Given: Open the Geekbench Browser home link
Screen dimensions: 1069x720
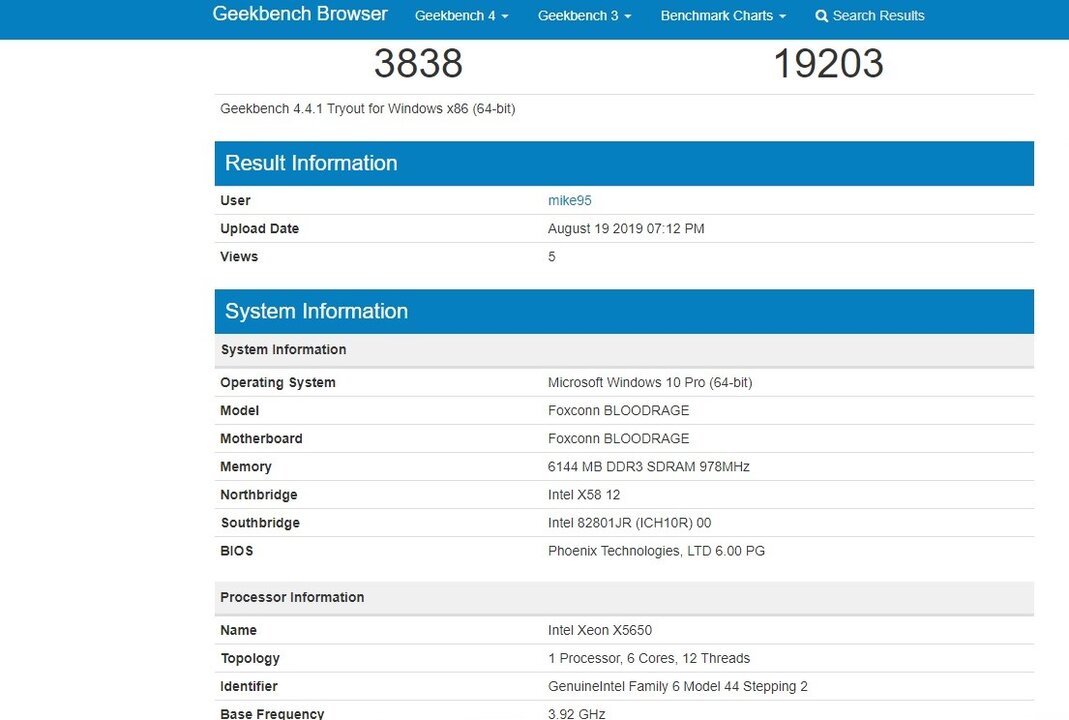Looking at the screenshot, I should point(300,14).
